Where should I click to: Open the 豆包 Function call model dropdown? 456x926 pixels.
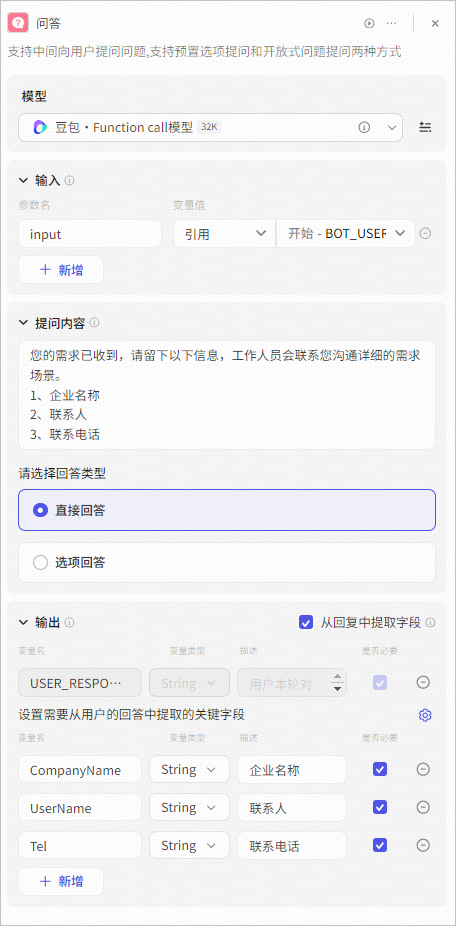[x=210, y=128]
